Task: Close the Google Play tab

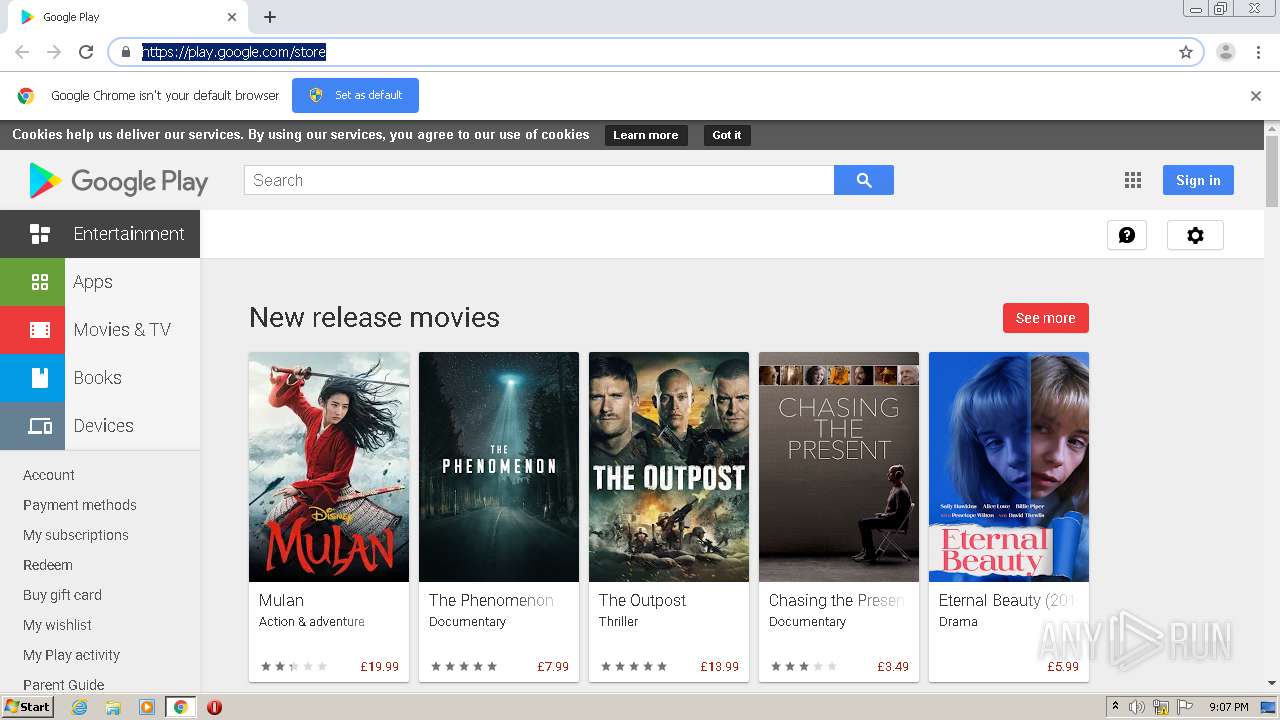Action: click(x=232, y=17)
